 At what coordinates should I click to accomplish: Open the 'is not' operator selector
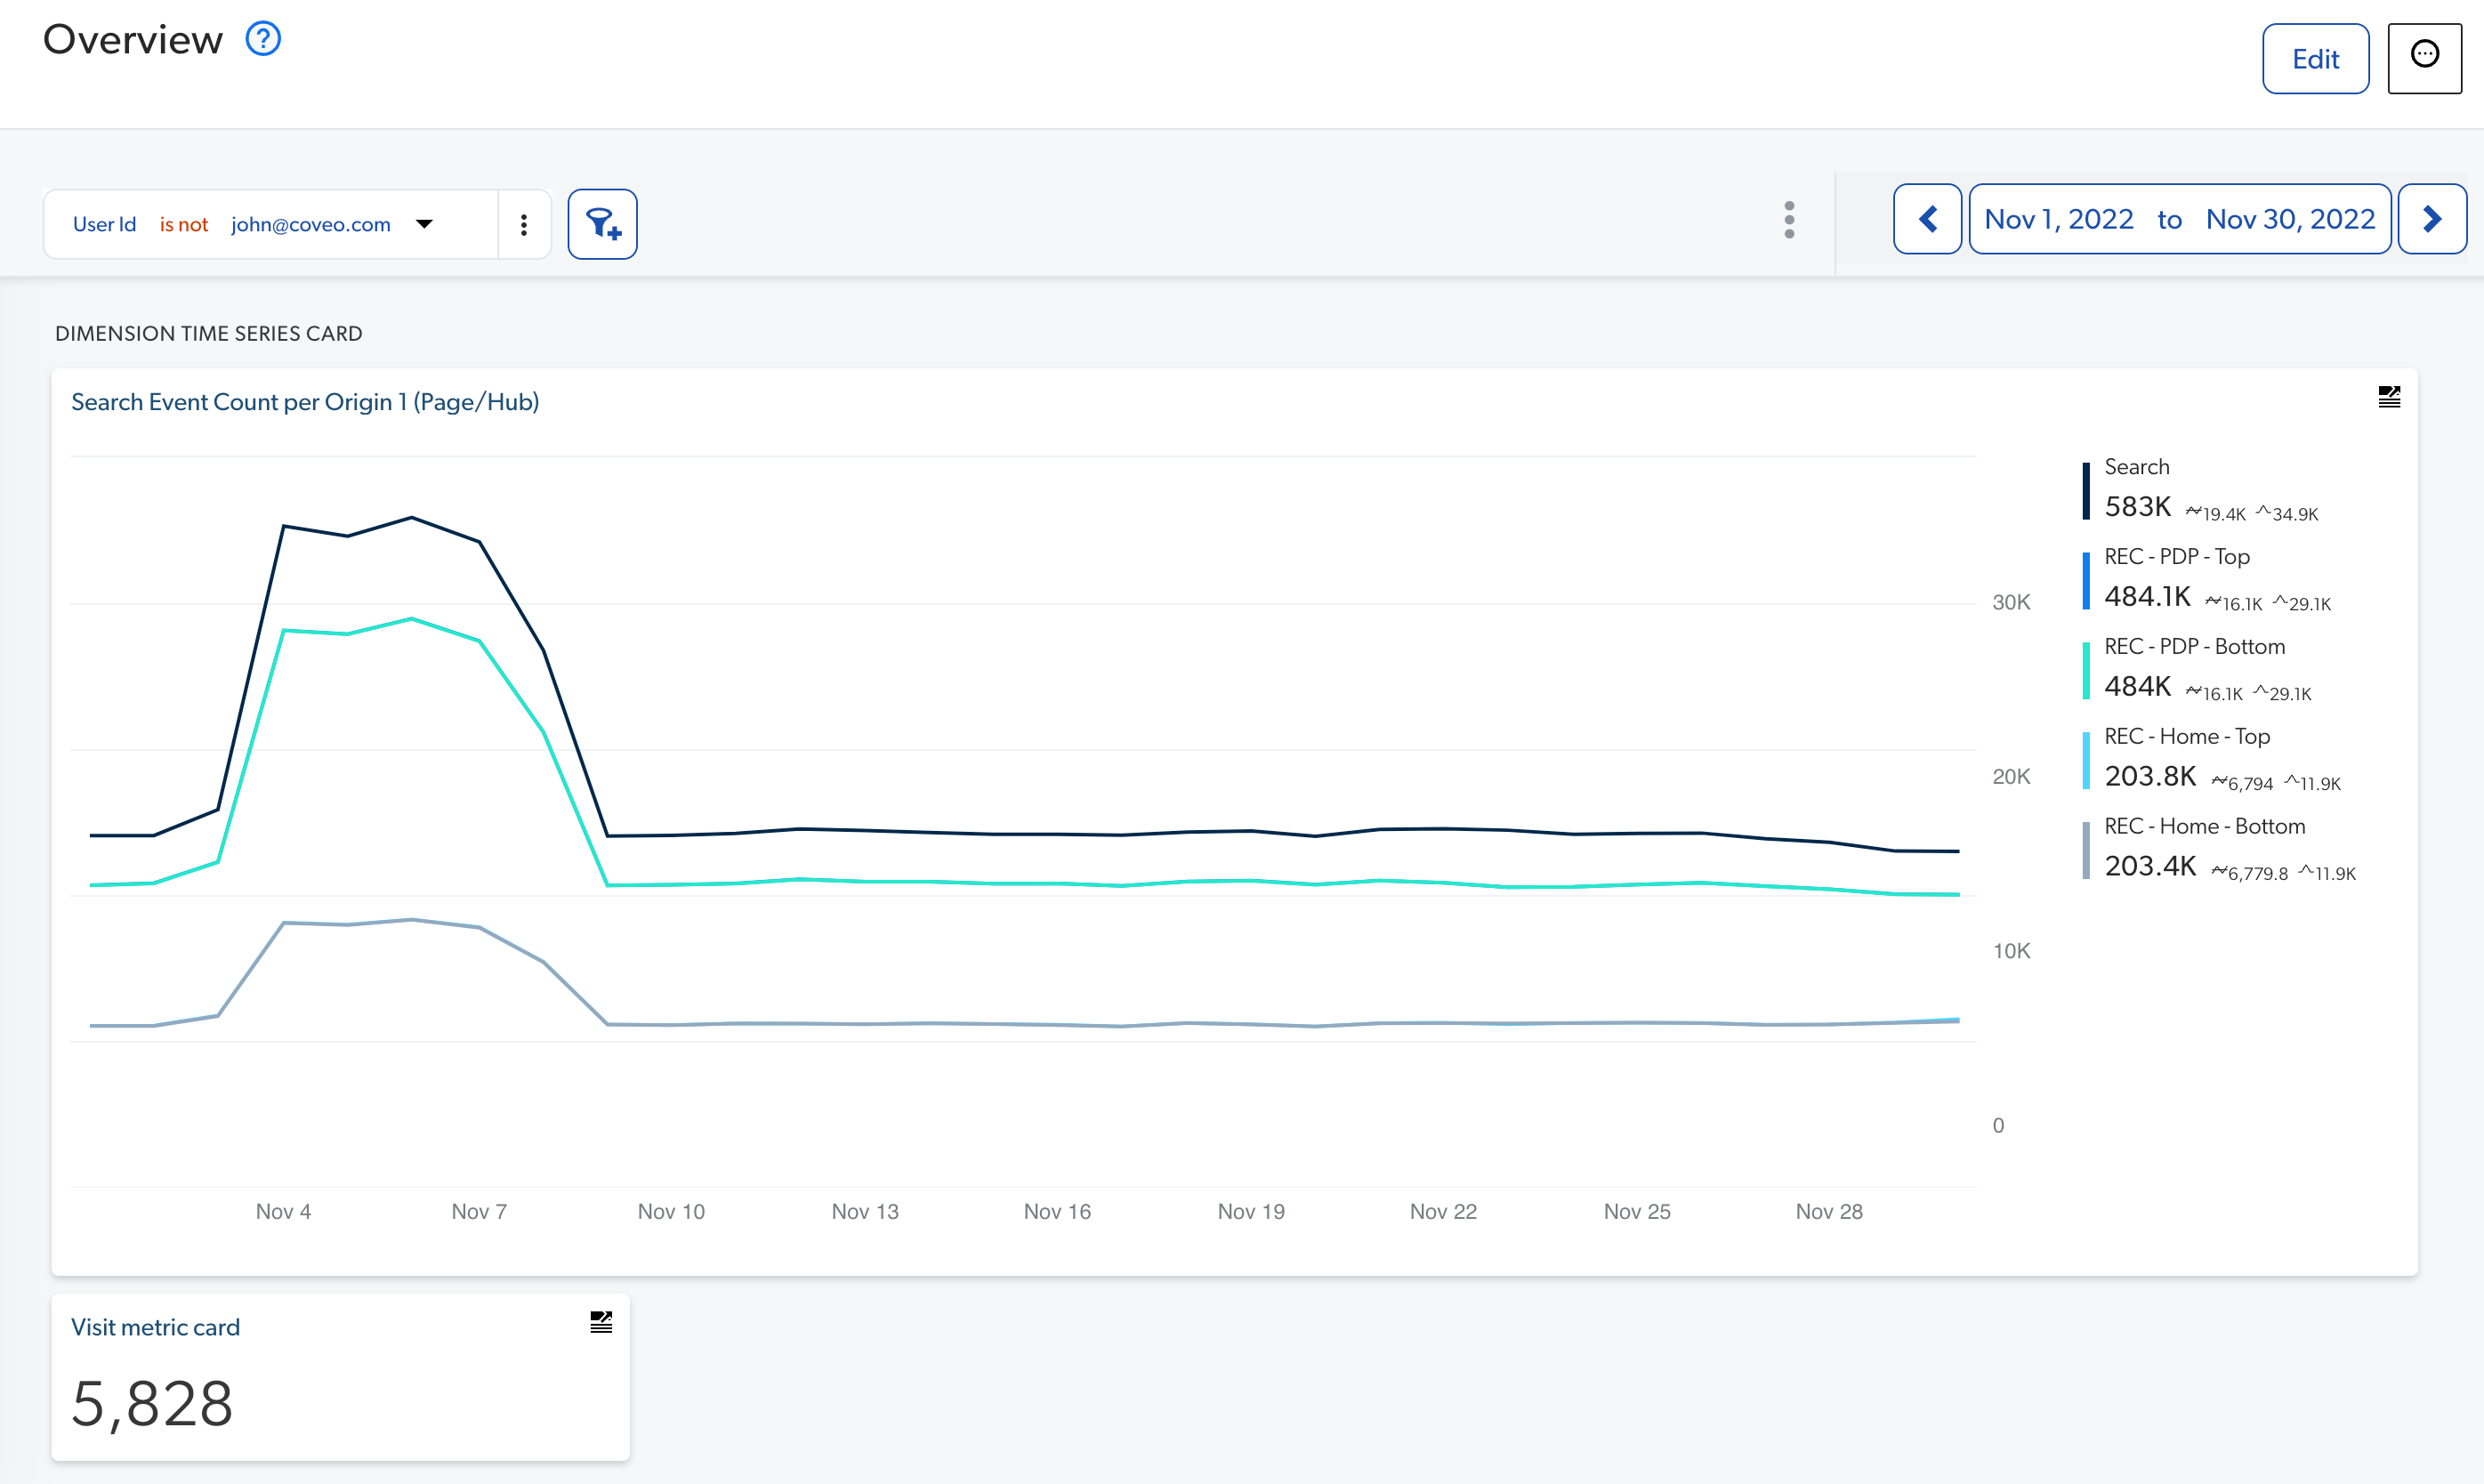tap(183, 224)
